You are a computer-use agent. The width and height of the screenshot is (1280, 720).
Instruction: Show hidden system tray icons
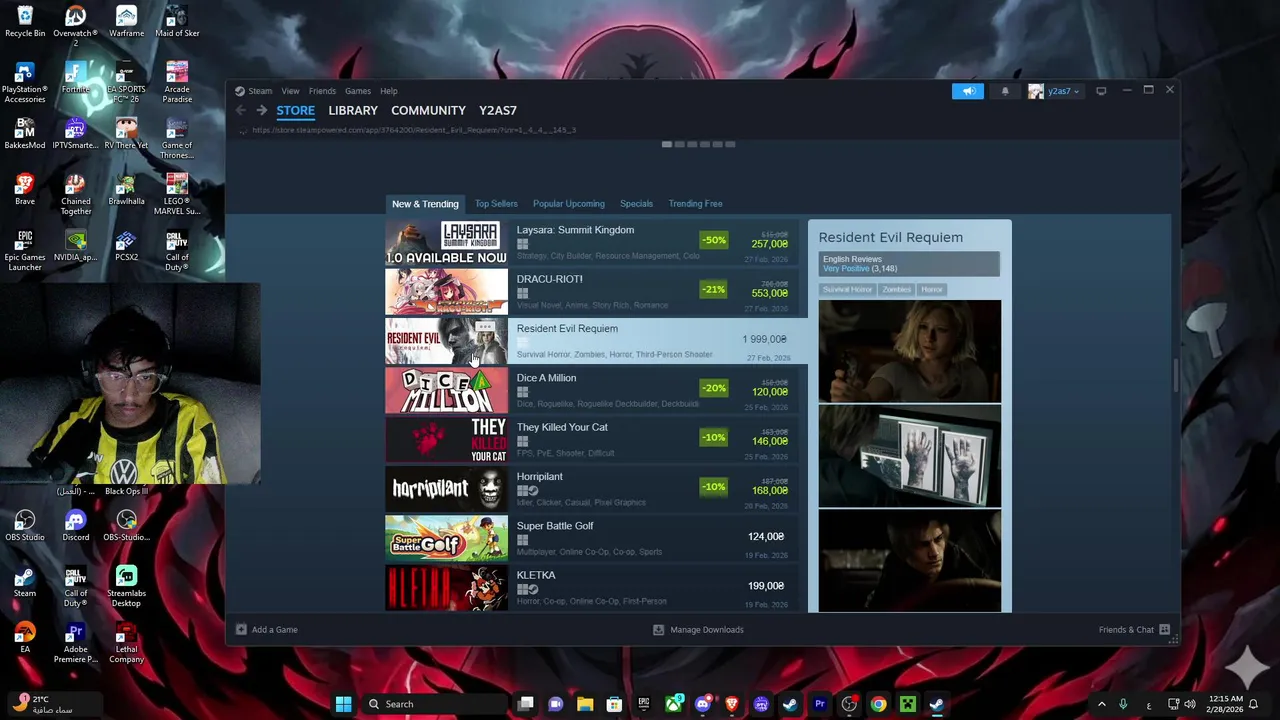pos(1102,704)
